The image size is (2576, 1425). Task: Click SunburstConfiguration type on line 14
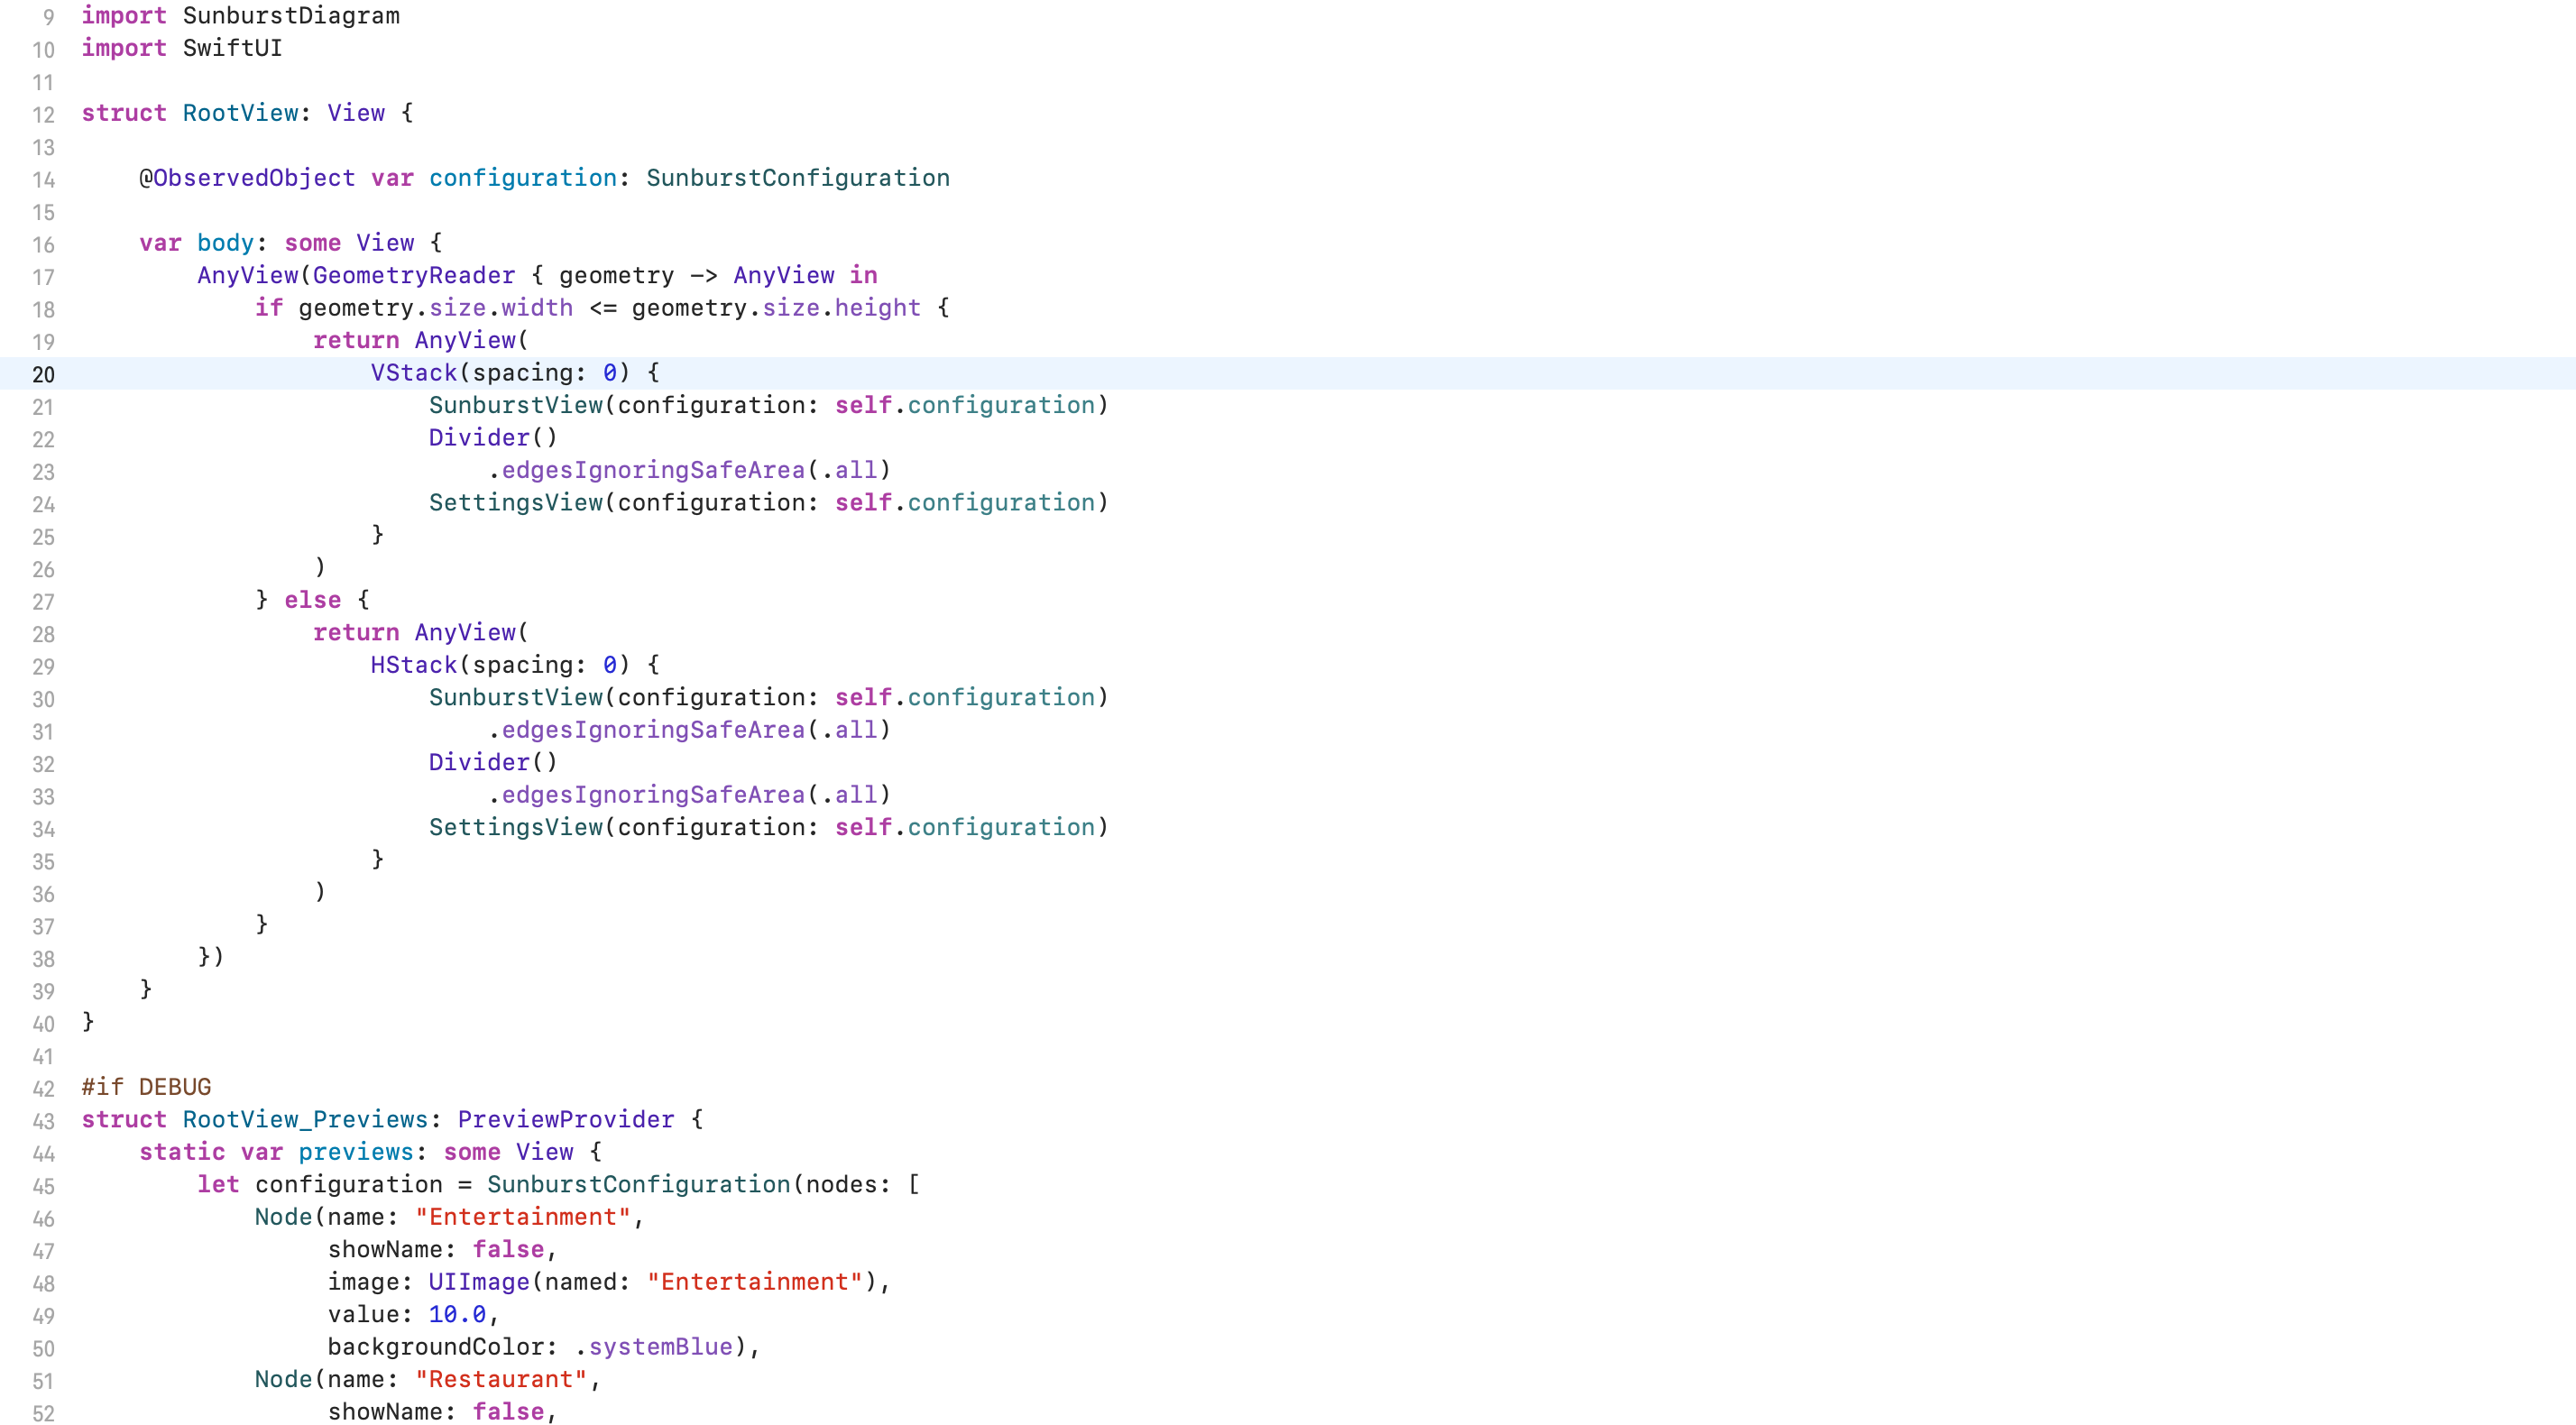point(797,178)
